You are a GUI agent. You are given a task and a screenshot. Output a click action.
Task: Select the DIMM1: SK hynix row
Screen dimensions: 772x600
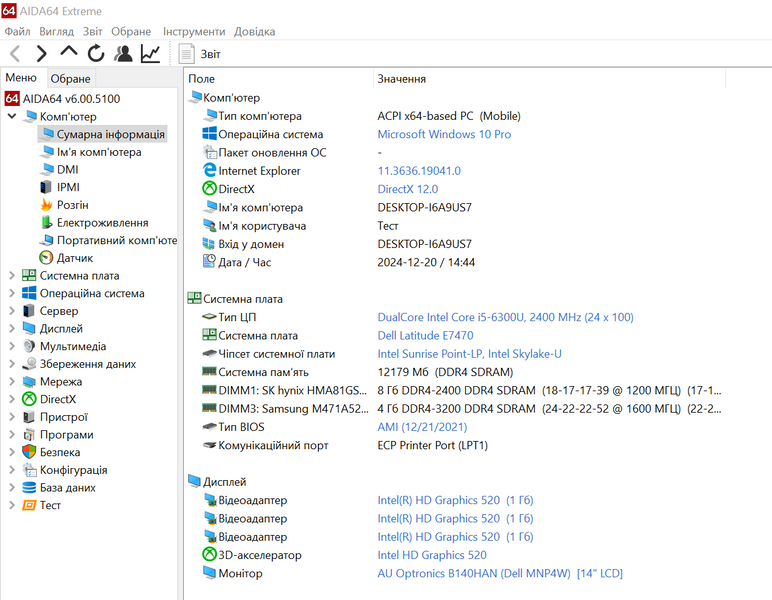(x=462, y=391)
